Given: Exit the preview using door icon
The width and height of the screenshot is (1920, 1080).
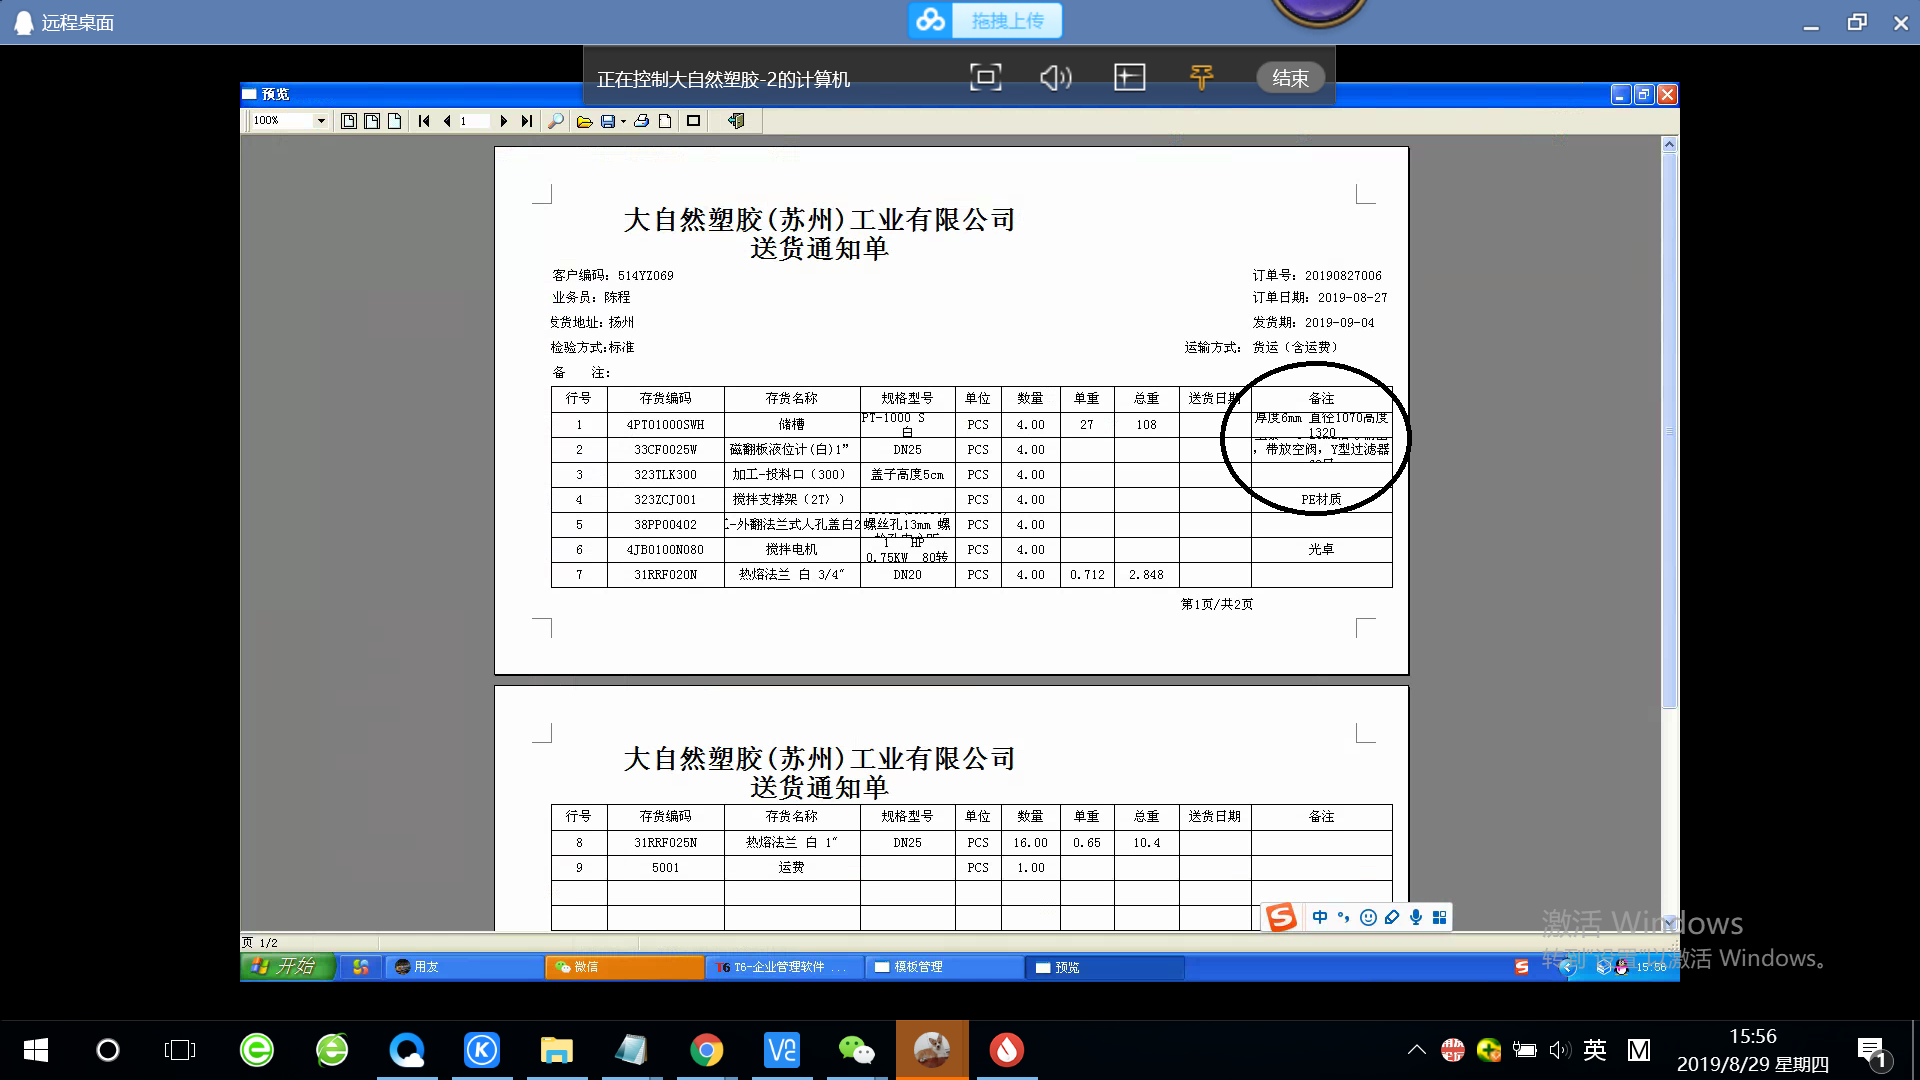Looking at the screenshot, I should point(737,121).
